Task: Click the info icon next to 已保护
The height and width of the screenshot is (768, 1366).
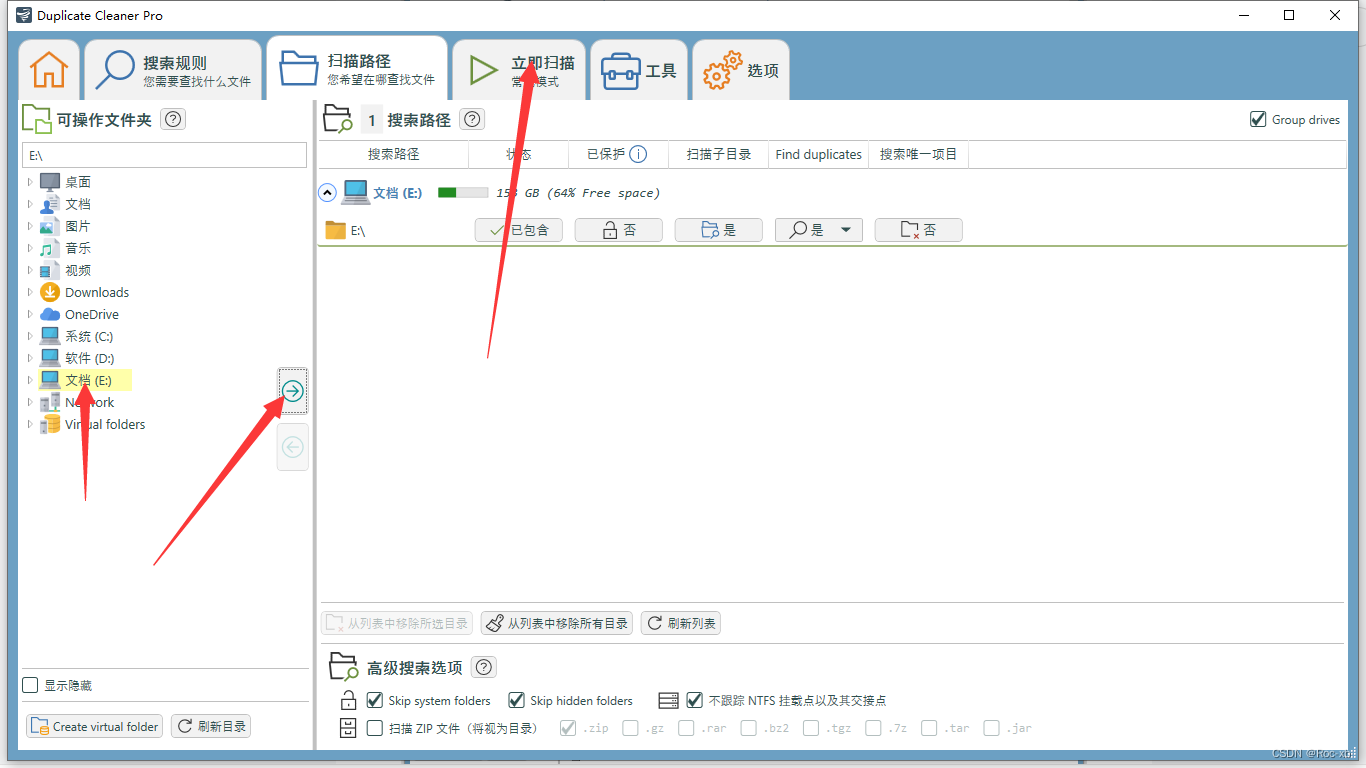Action: tap(638, 154)
